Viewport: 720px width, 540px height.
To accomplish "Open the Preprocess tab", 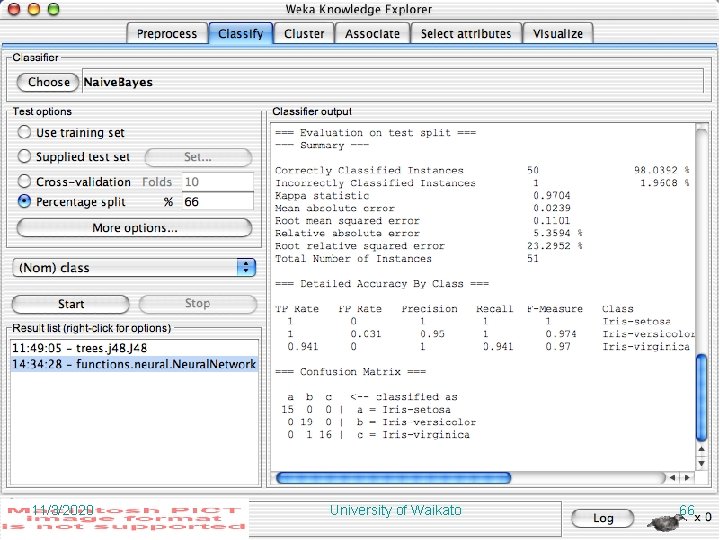I will tap(167, 34).
